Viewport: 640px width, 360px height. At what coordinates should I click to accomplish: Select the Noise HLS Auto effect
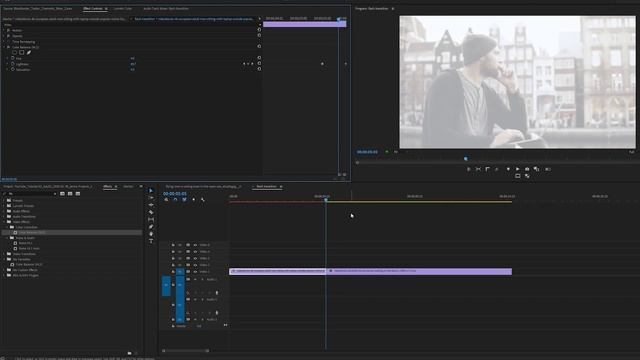point(29,249)
